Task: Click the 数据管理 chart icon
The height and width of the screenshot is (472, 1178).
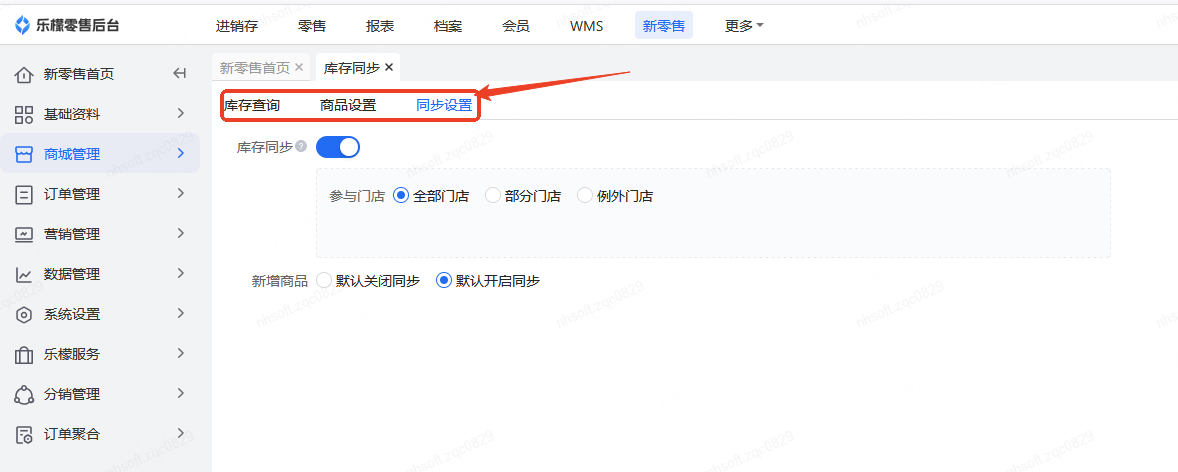Action: 24,274
